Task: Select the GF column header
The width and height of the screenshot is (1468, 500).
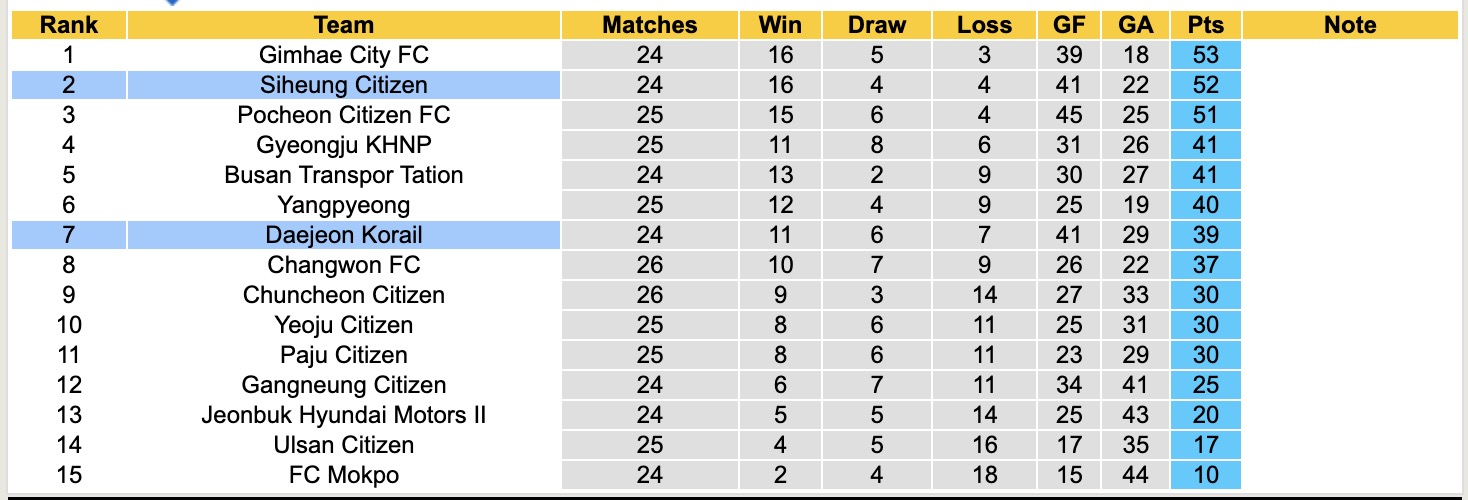Action: [1069, 25]
